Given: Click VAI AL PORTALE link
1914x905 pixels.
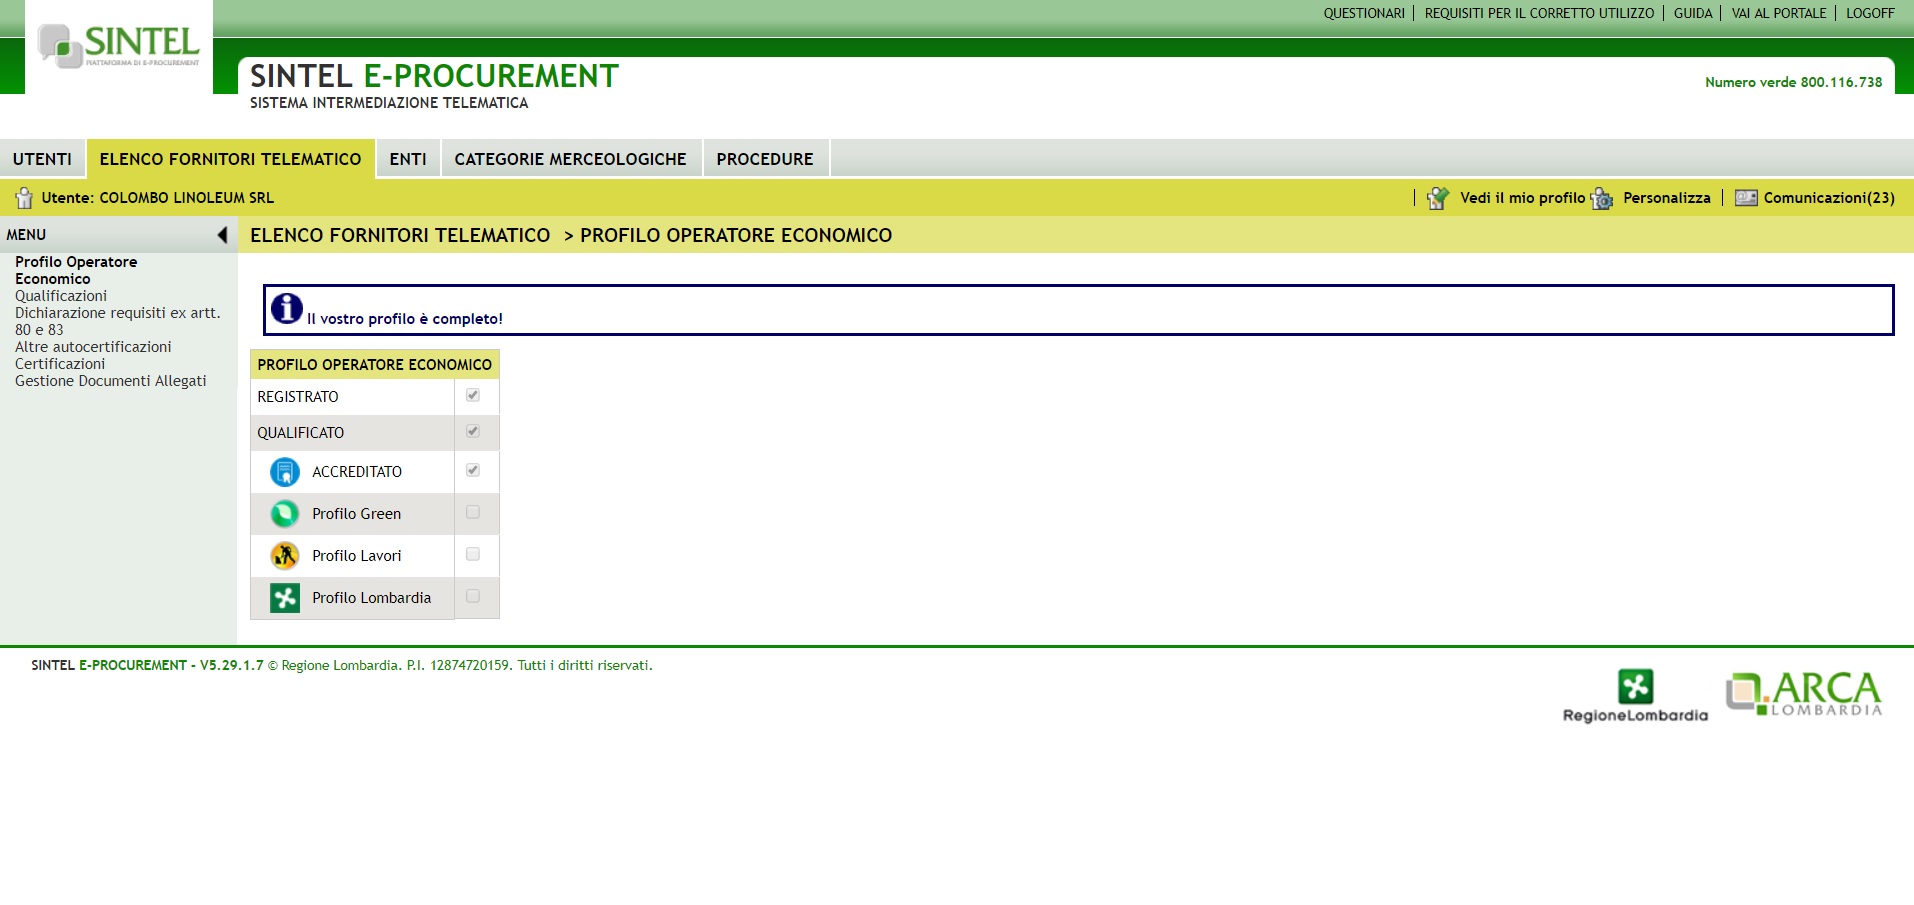Looking at the screenshot, I should click(x=1779, y=13).
